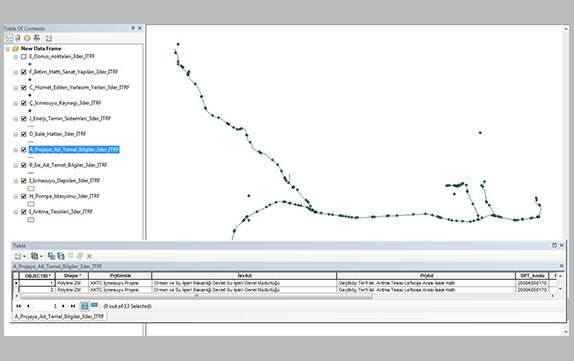574x361 pixels.
Task: Select the I_Icmesuyu_Depolari layer name
Action: coord(64,180)
